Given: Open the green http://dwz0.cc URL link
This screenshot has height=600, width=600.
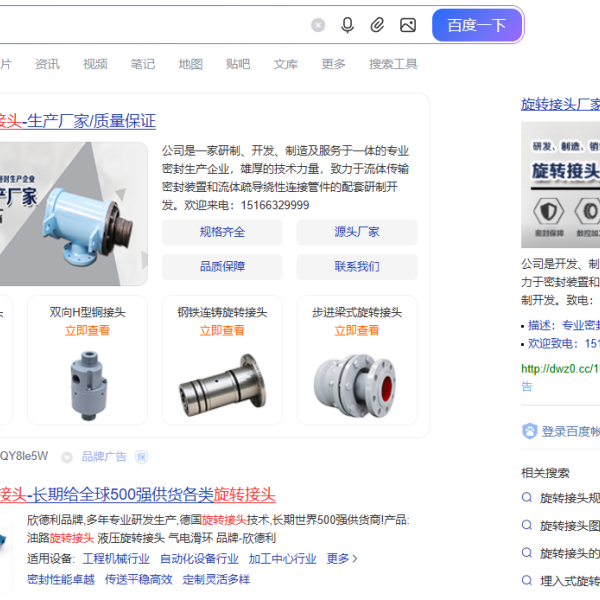Looking at the screenshot, I should pyautogui.click(x=561, y=369).
